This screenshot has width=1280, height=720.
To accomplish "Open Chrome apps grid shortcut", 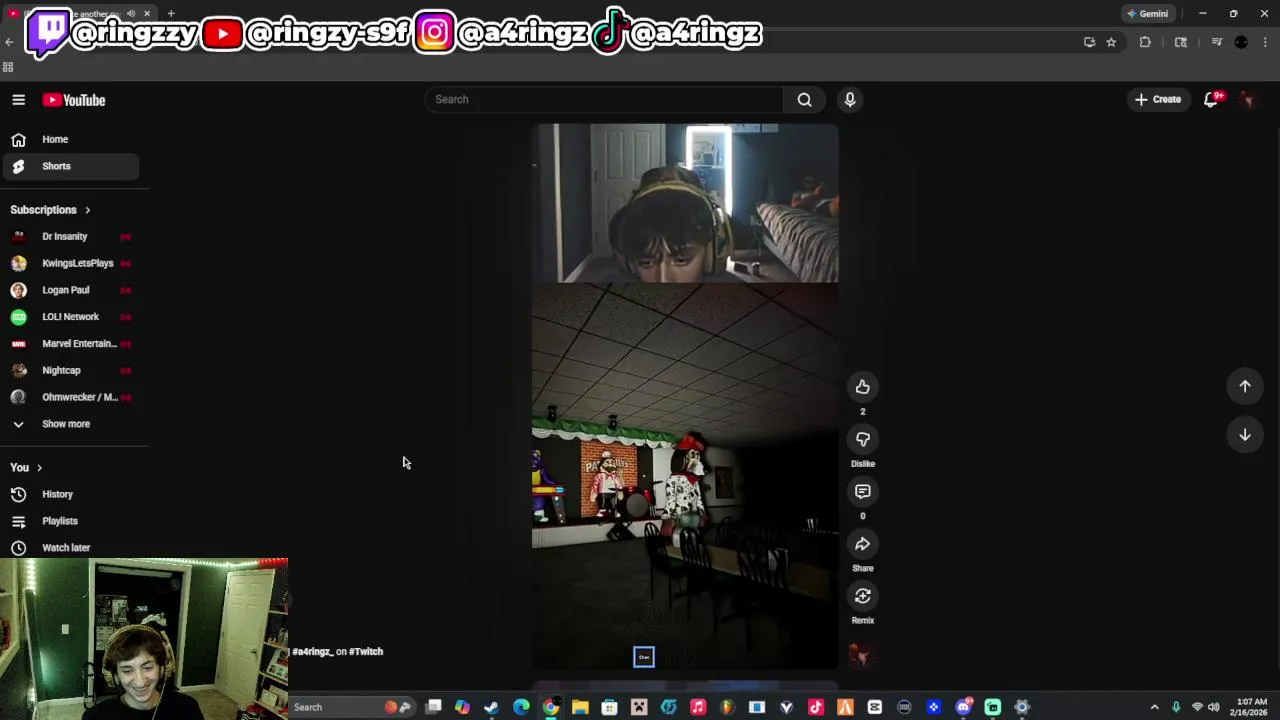I will [x=8, y=67].
